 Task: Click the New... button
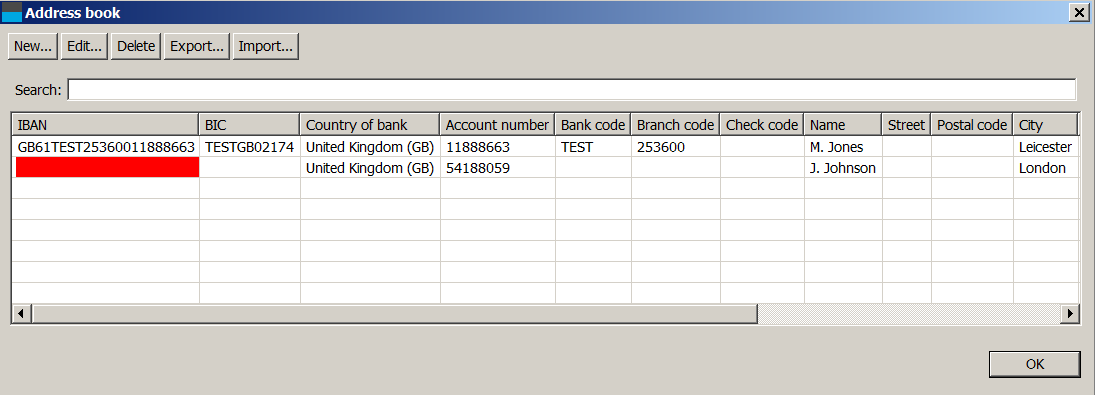tap(33, 47)
